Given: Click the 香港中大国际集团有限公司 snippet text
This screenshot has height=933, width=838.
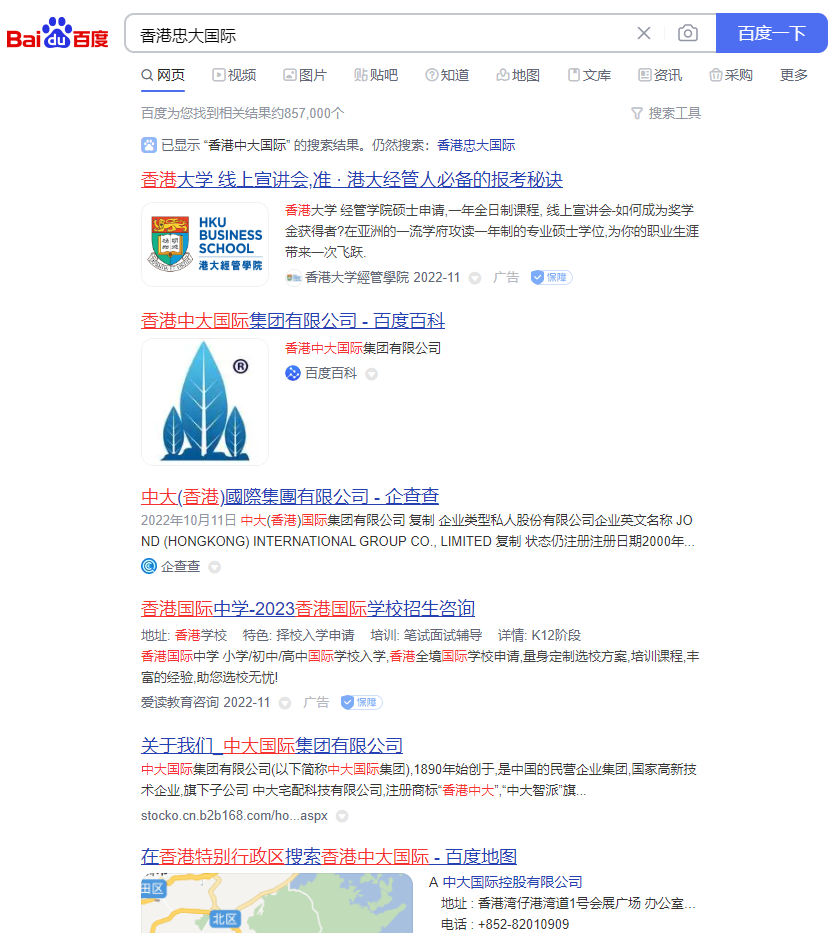Looking at the screenshot, I should [363, 348].
